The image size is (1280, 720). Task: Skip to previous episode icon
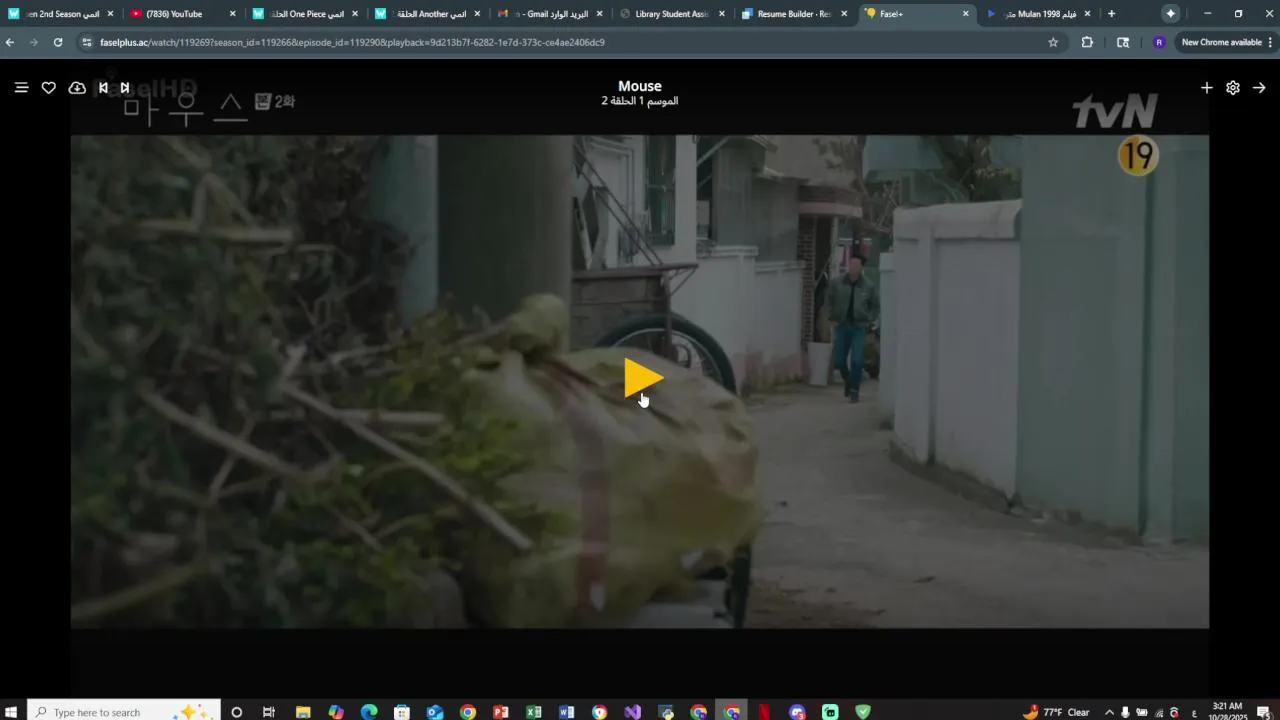click(103, 88)
